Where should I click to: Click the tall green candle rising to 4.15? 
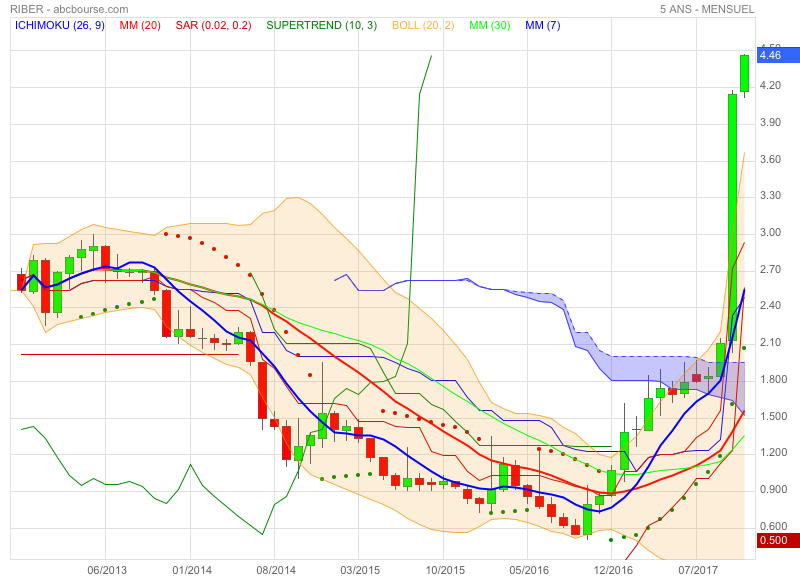pos(732,217)
